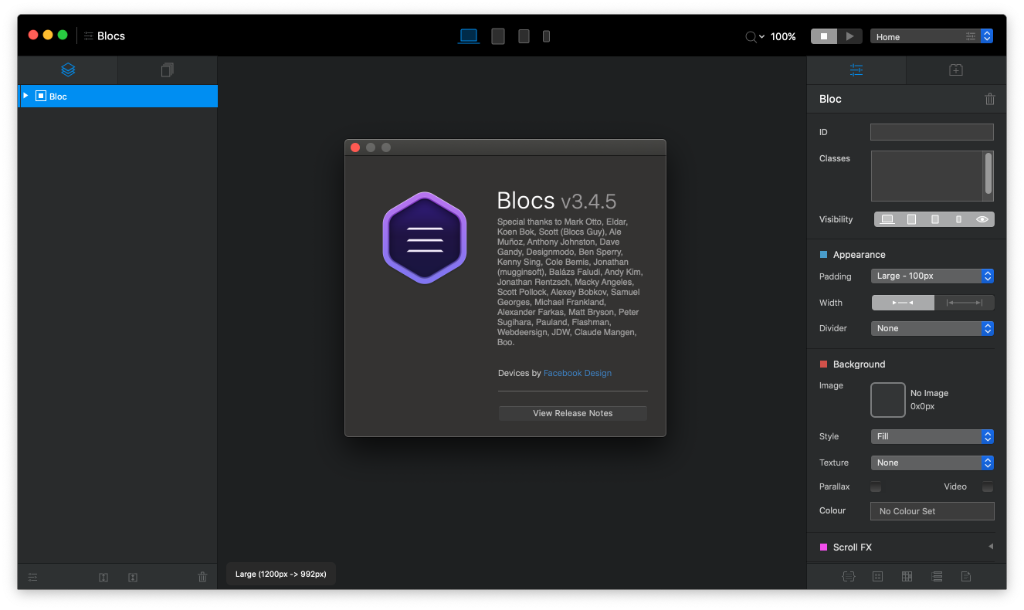1024x610 pixels.
Task: Click the square grid icon in inspector footer
Action: 878,577
